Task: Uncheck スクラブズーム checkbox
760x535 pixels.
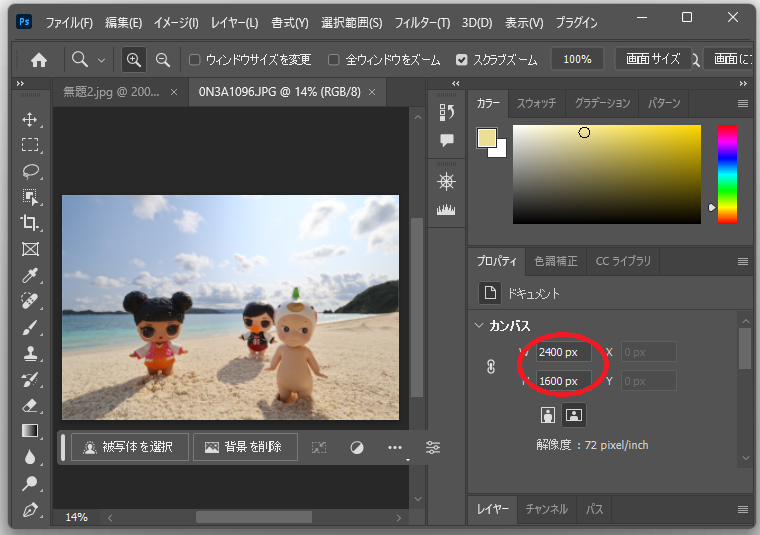Action: pos(461,60)
